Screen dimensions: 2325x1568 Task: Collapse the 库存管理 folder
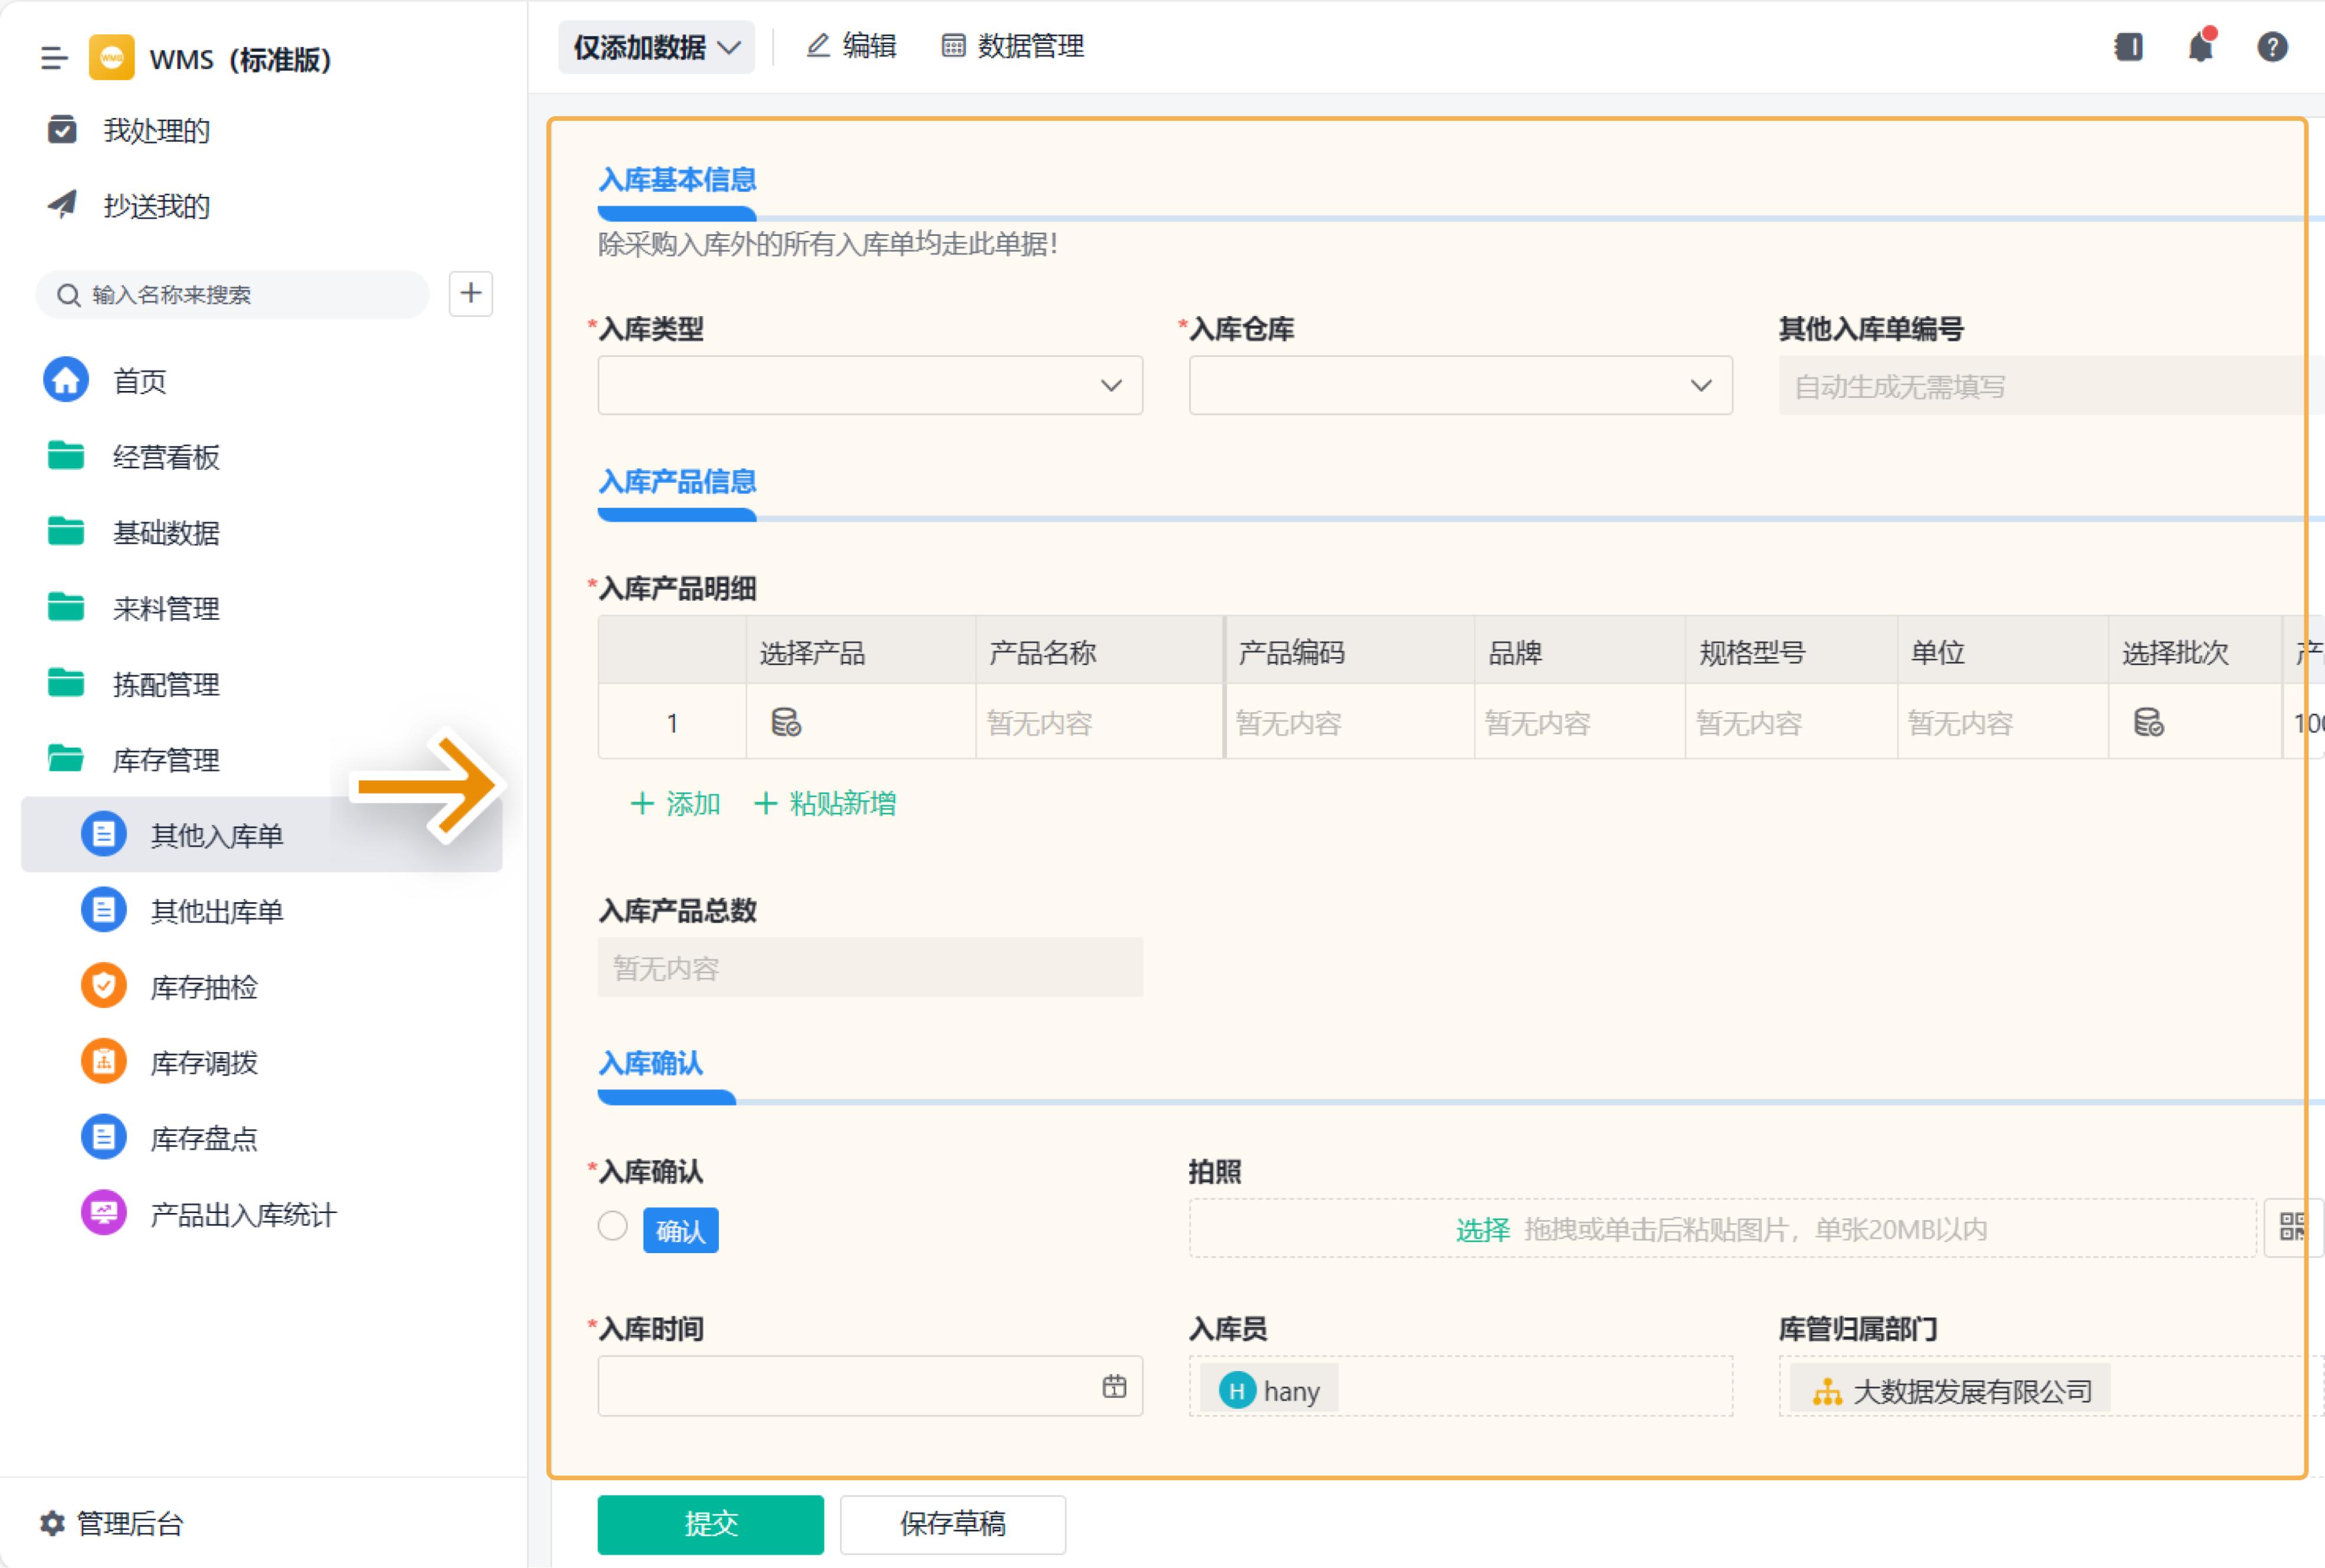point(165,760)
